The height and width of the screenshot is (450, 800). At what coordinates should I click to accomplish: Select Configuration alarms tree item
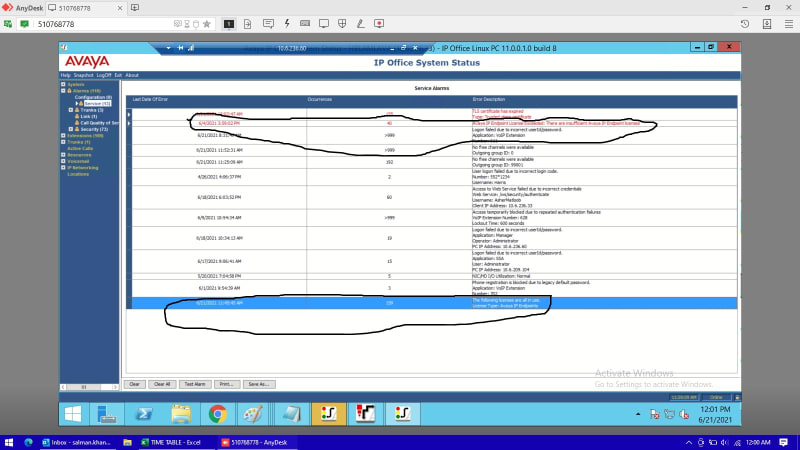(x=93, y=97)
